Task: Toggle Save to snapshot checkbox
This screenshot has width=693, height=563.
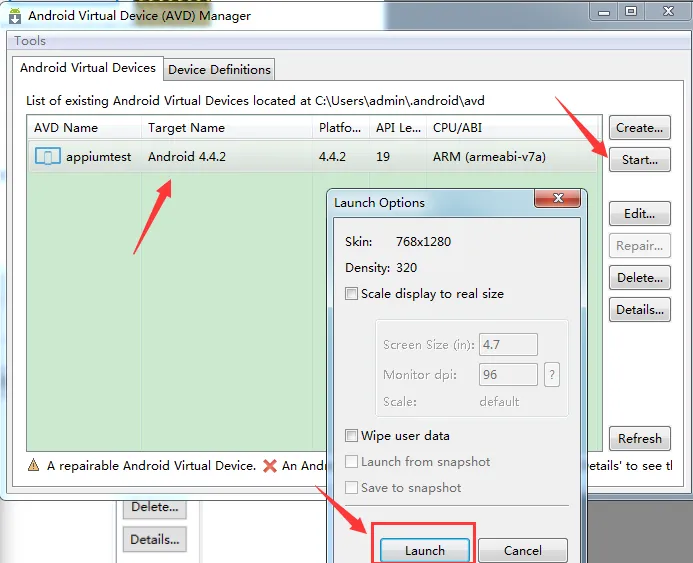Action: tap(351, 487)
